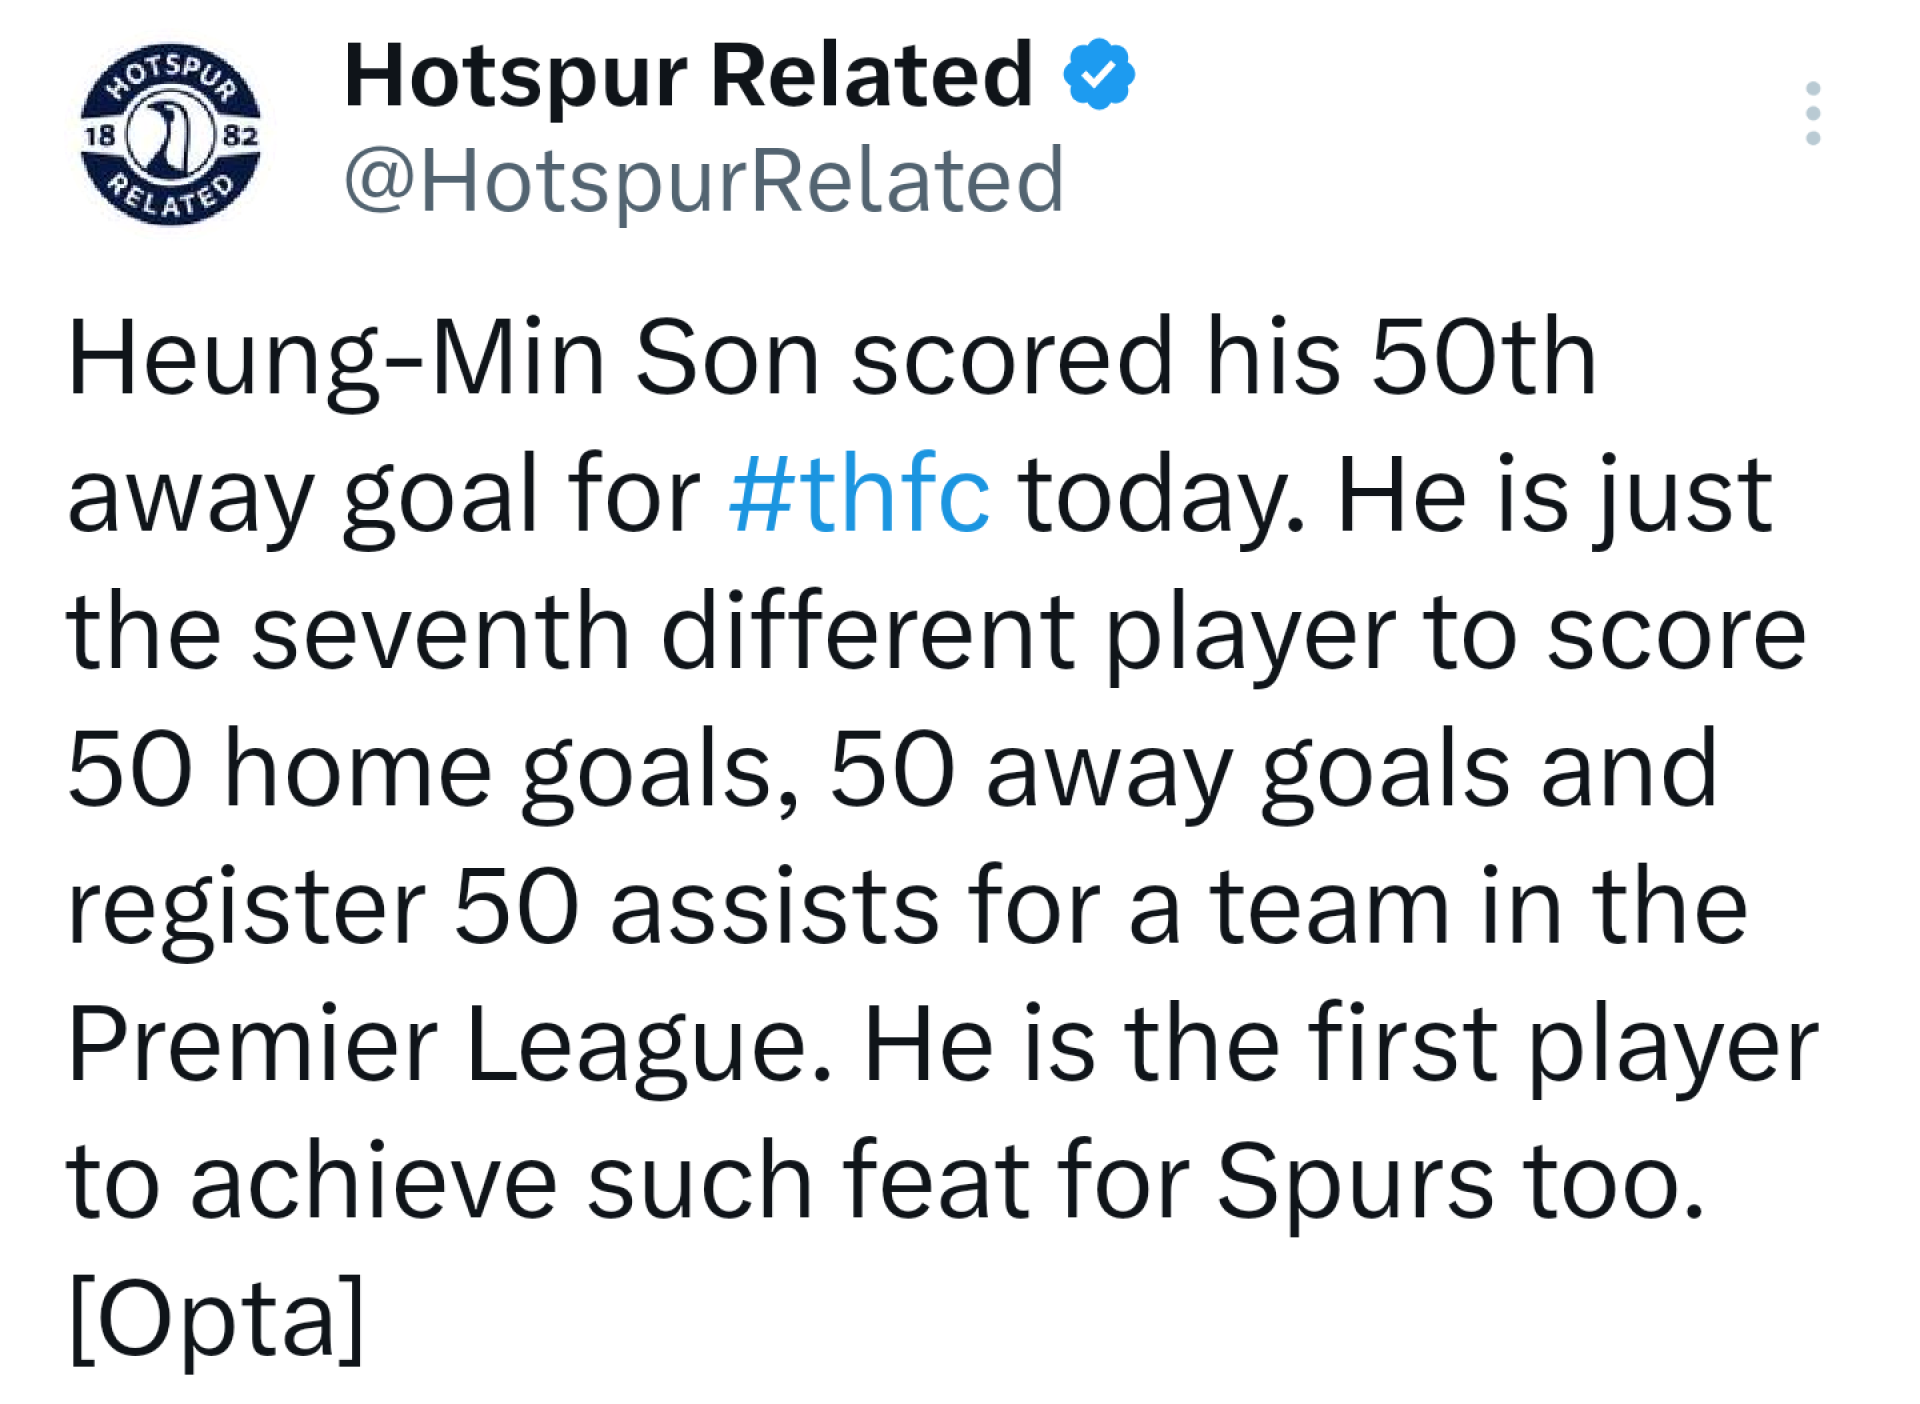Click the "Premier League" text in tweet
1920x1404 pixels.
437,1045
